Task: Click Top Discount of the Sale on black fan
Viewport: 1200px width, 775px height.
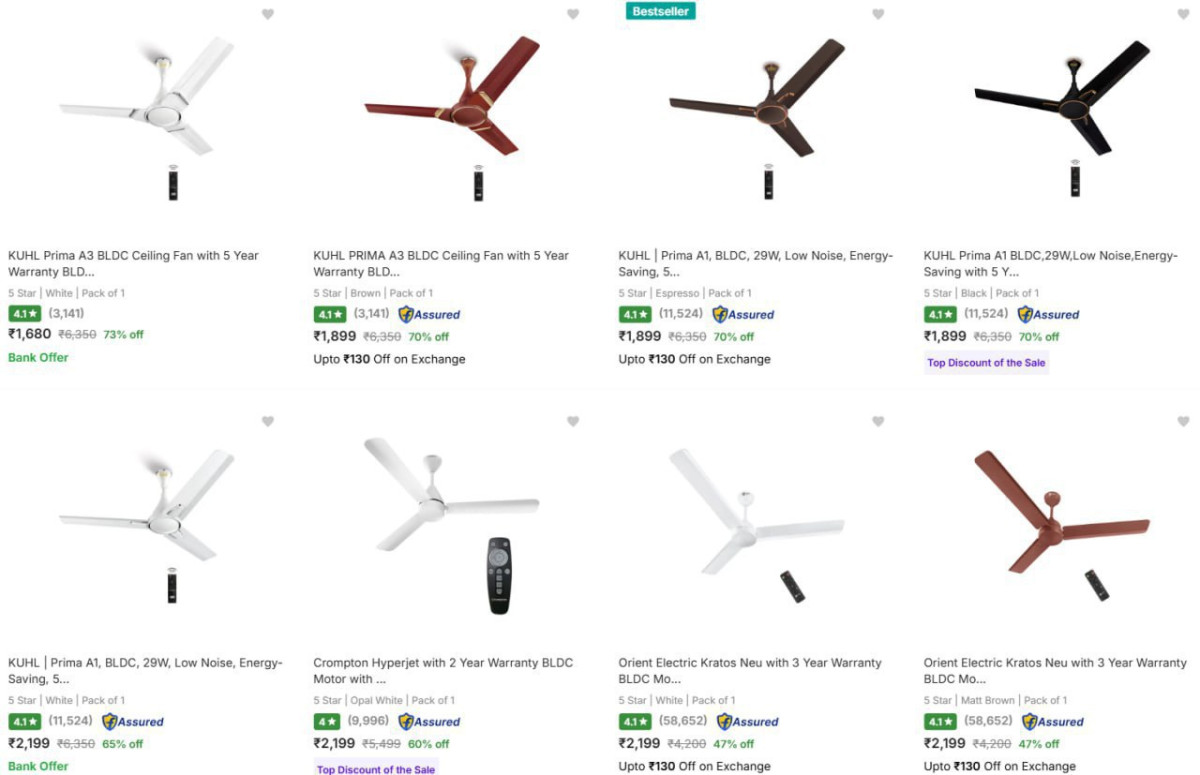Action: click(x=986, y=362)
